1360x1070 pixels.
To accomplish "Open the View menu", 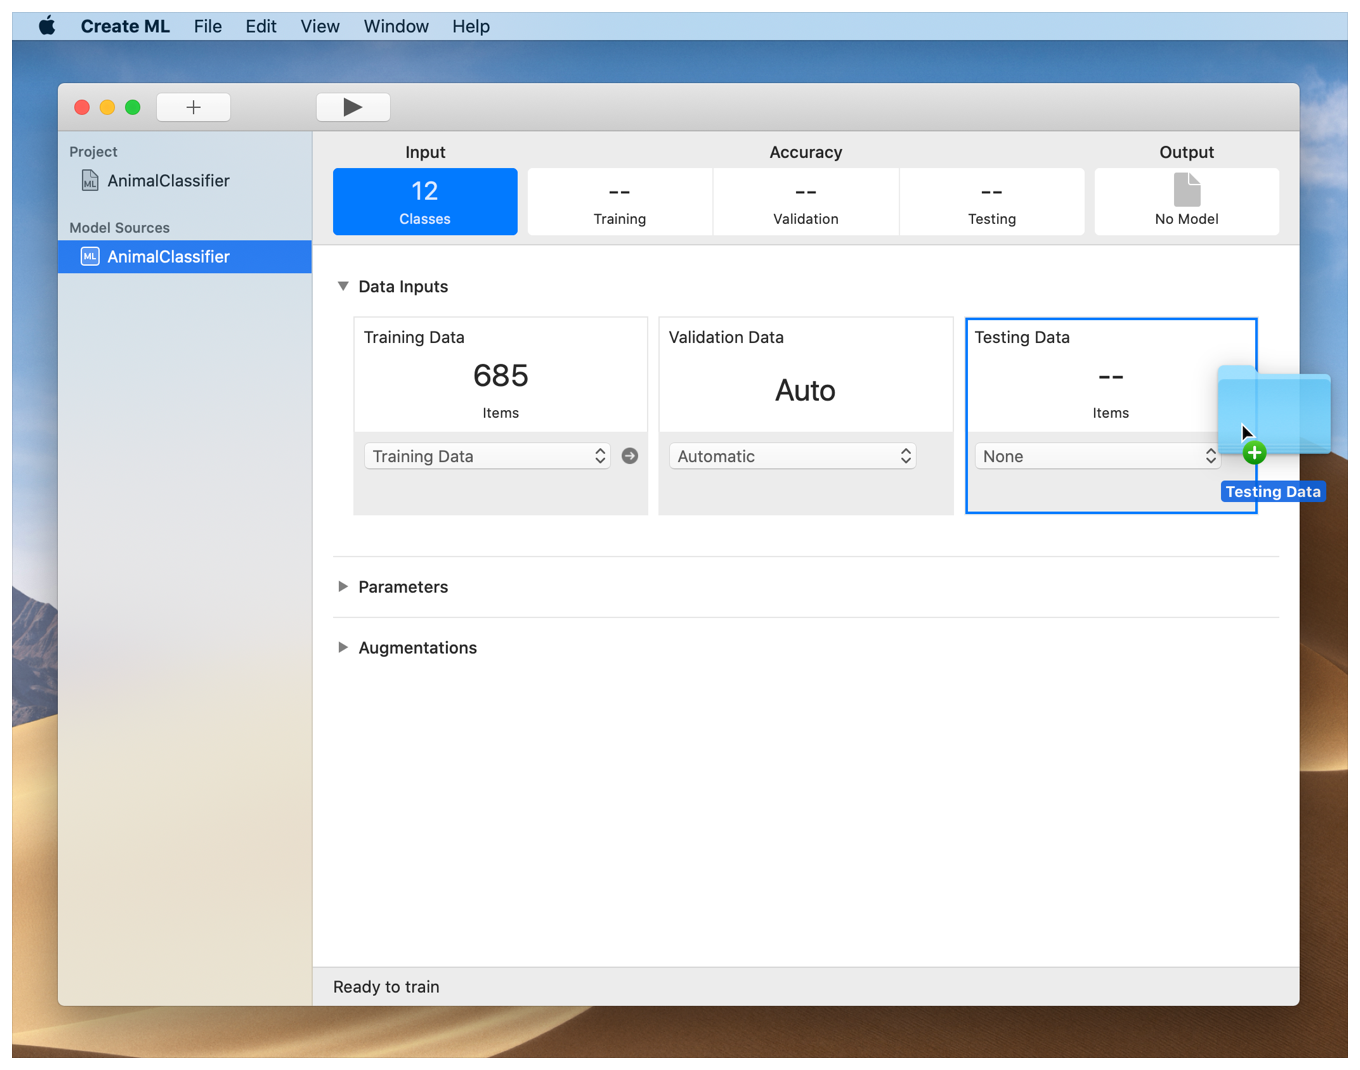I will point(320,26).
